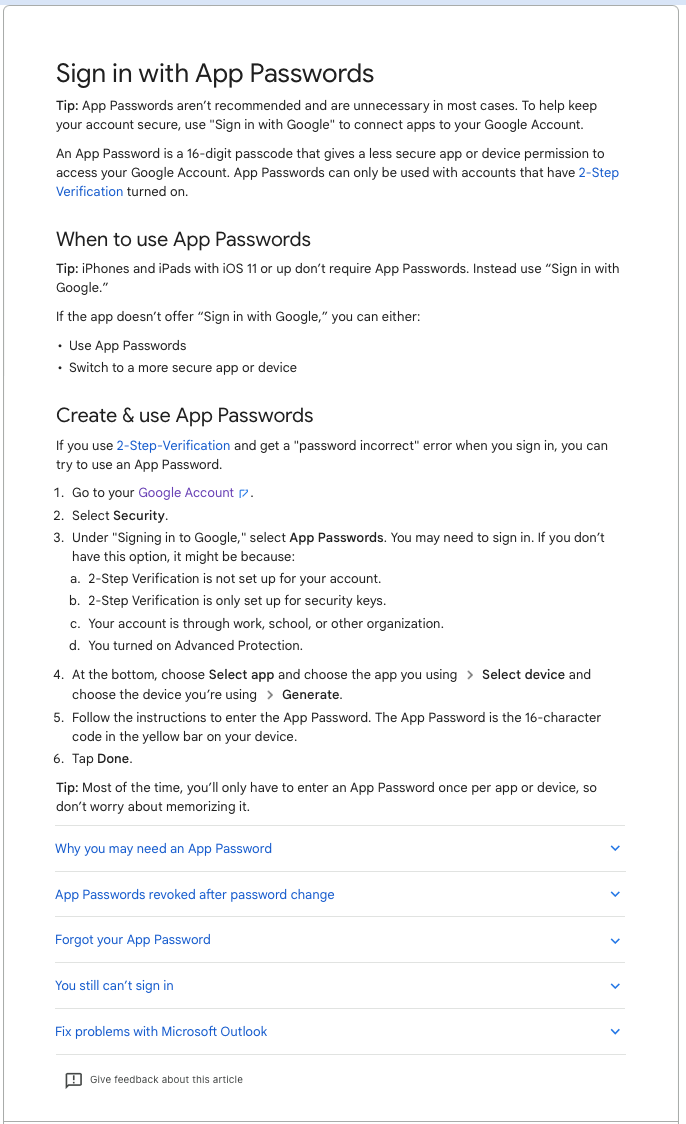The height and width of the screenshot is (1124, 686).
Task: Select the App Passwords revoked after password change title
Action: coord(194,895)
